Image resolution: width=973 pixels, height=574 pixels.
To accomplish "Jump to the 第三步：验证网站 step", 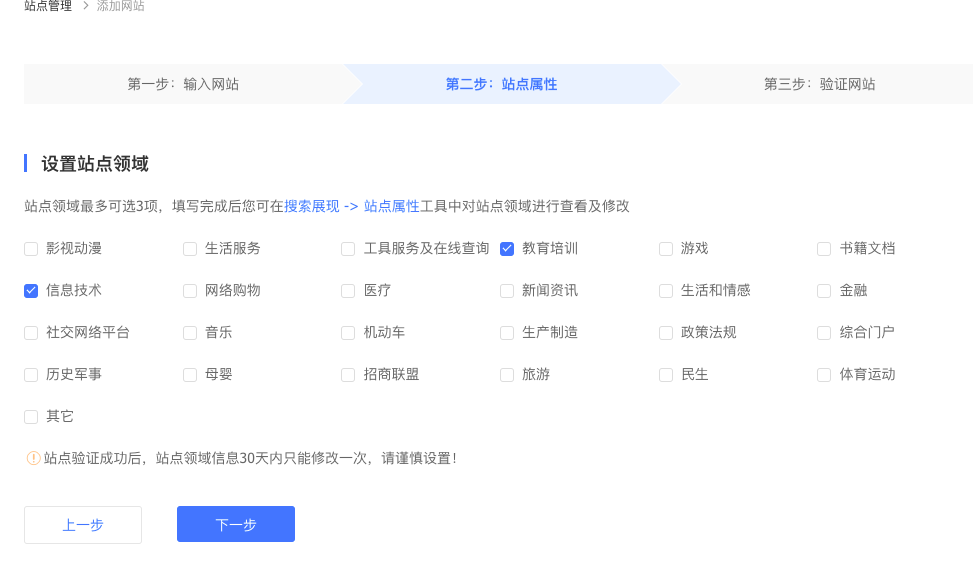I will click(x=819, y=84).
